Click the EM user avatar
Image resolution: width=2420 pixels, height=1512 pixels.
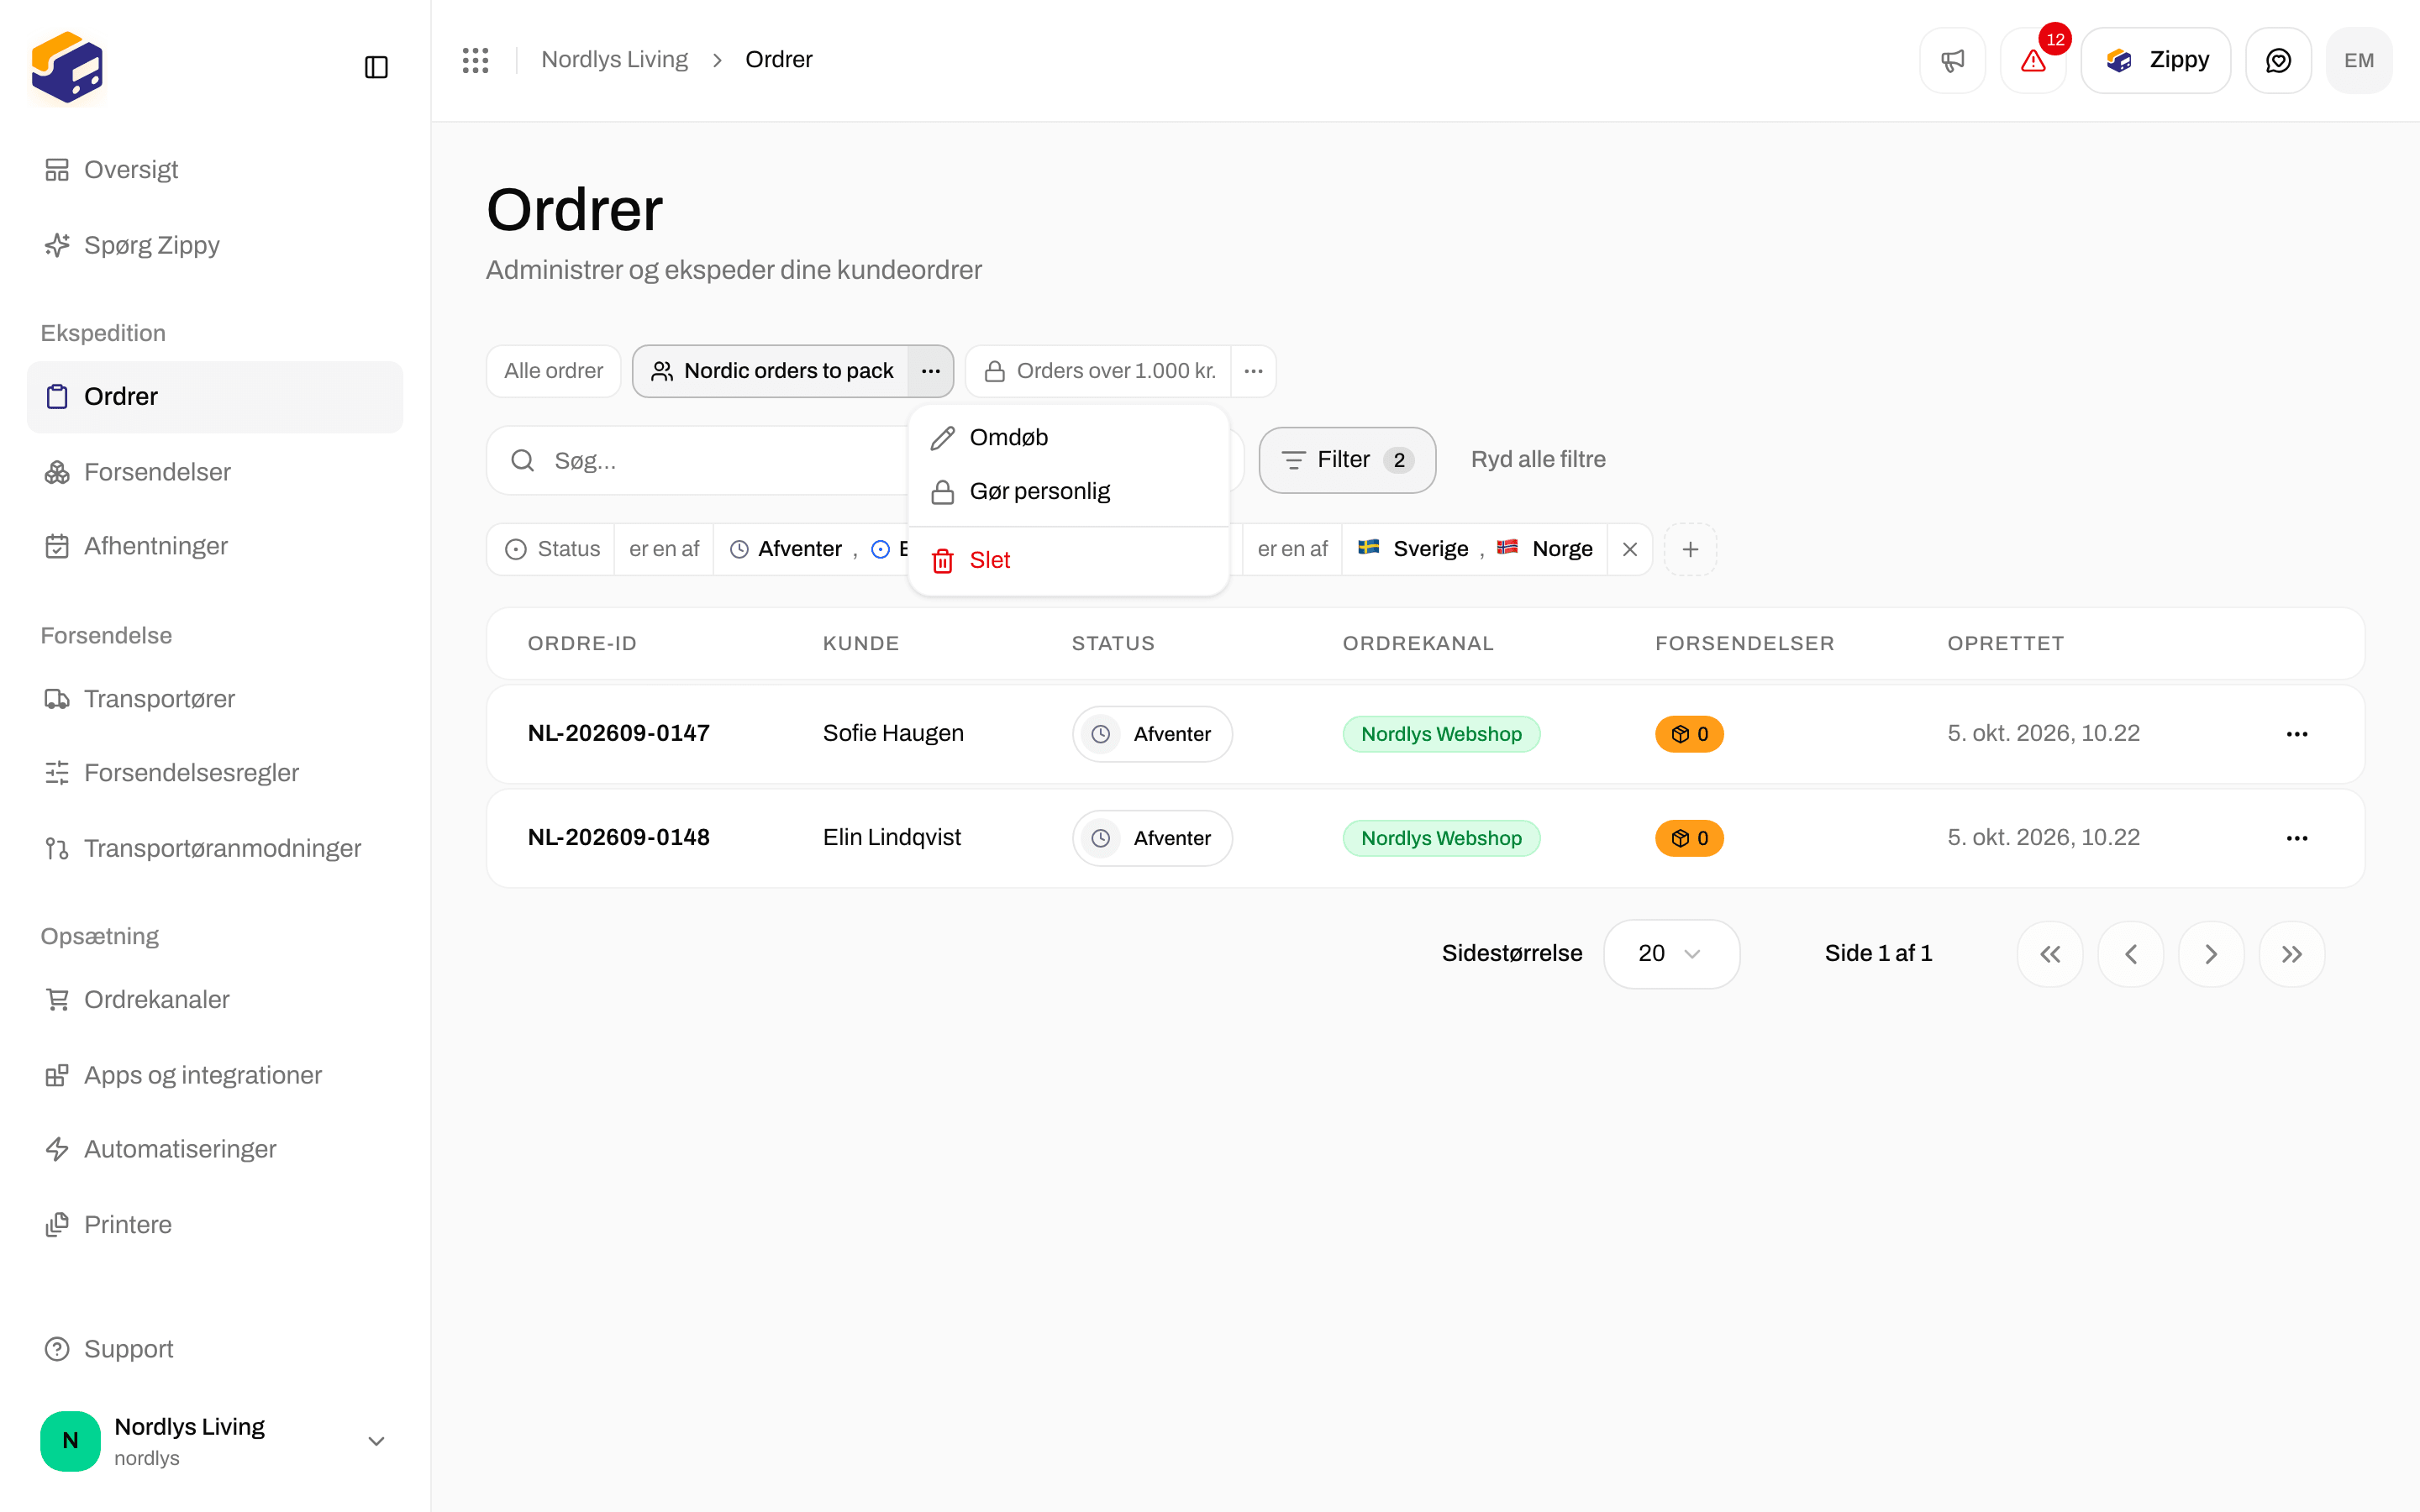pos(2359,60)
